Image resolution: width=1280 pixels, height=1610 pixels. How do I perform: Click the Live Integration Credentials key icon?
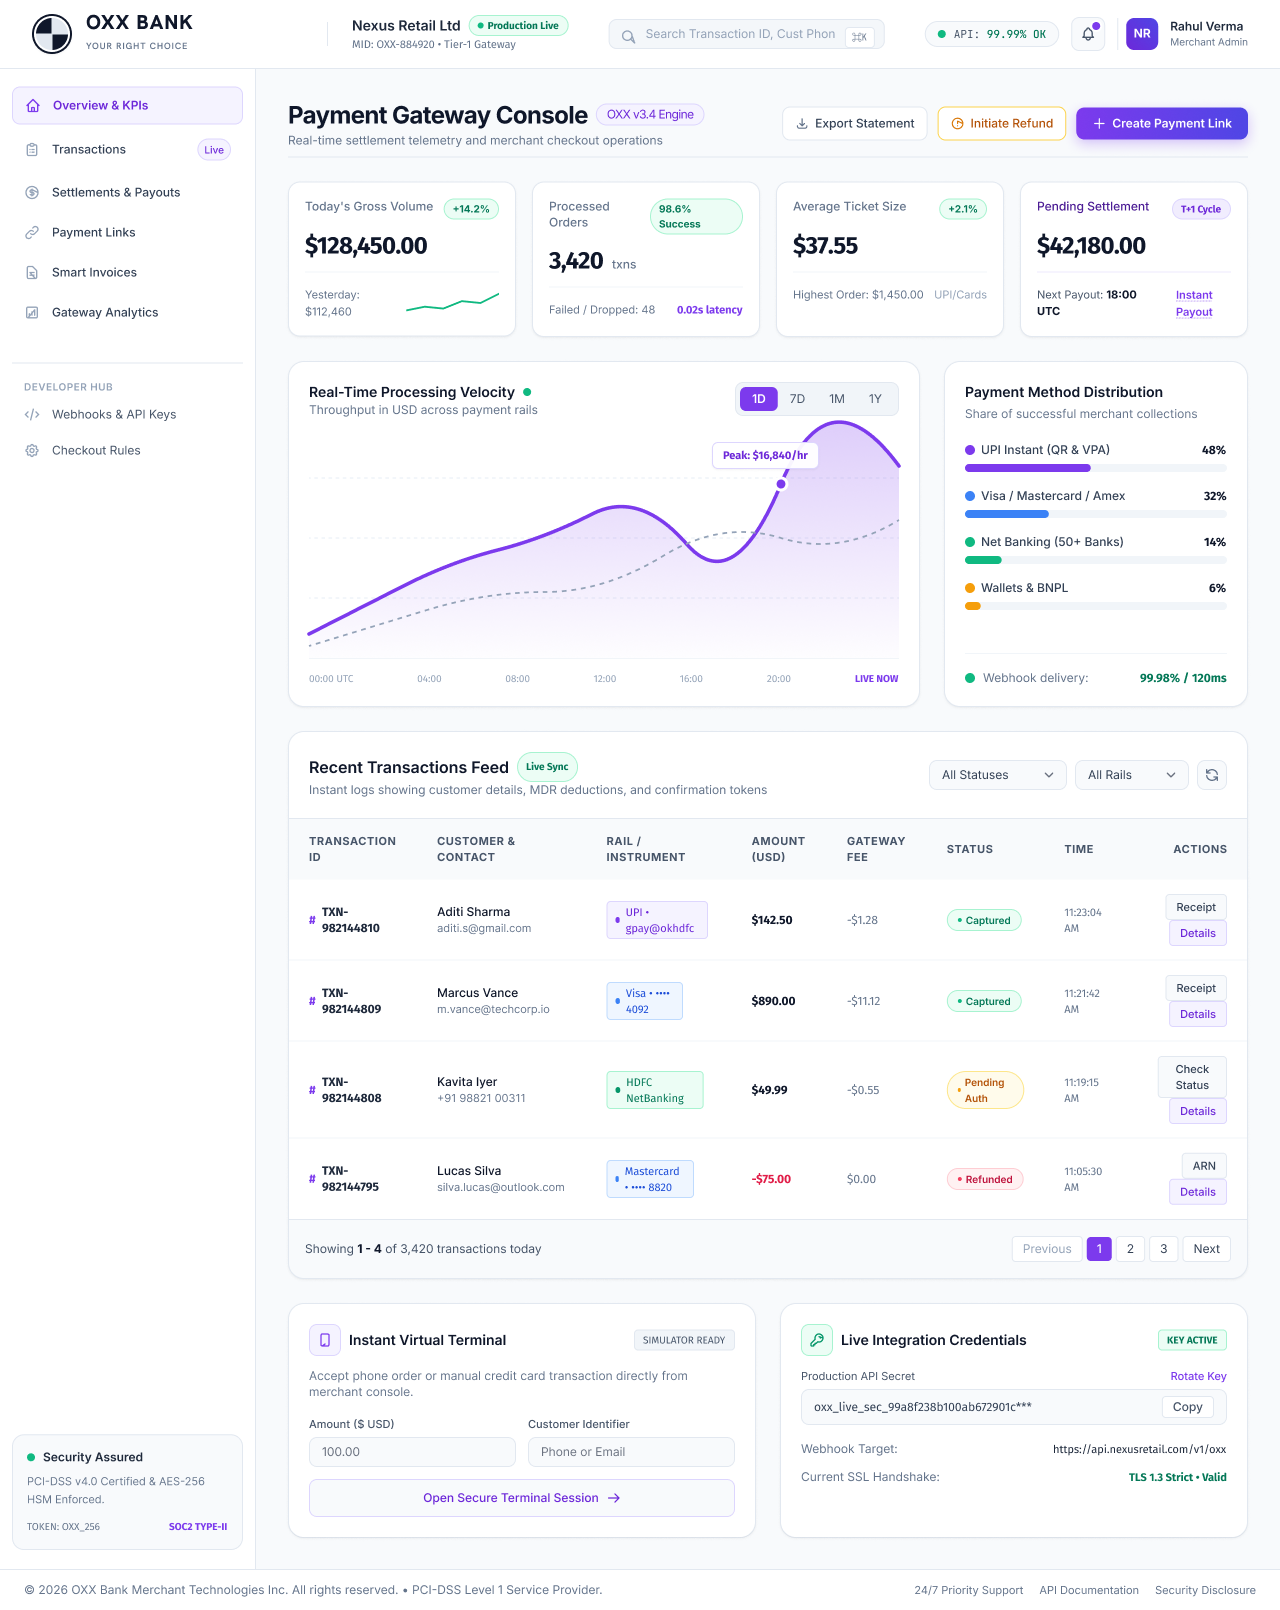pos(817,1340)
